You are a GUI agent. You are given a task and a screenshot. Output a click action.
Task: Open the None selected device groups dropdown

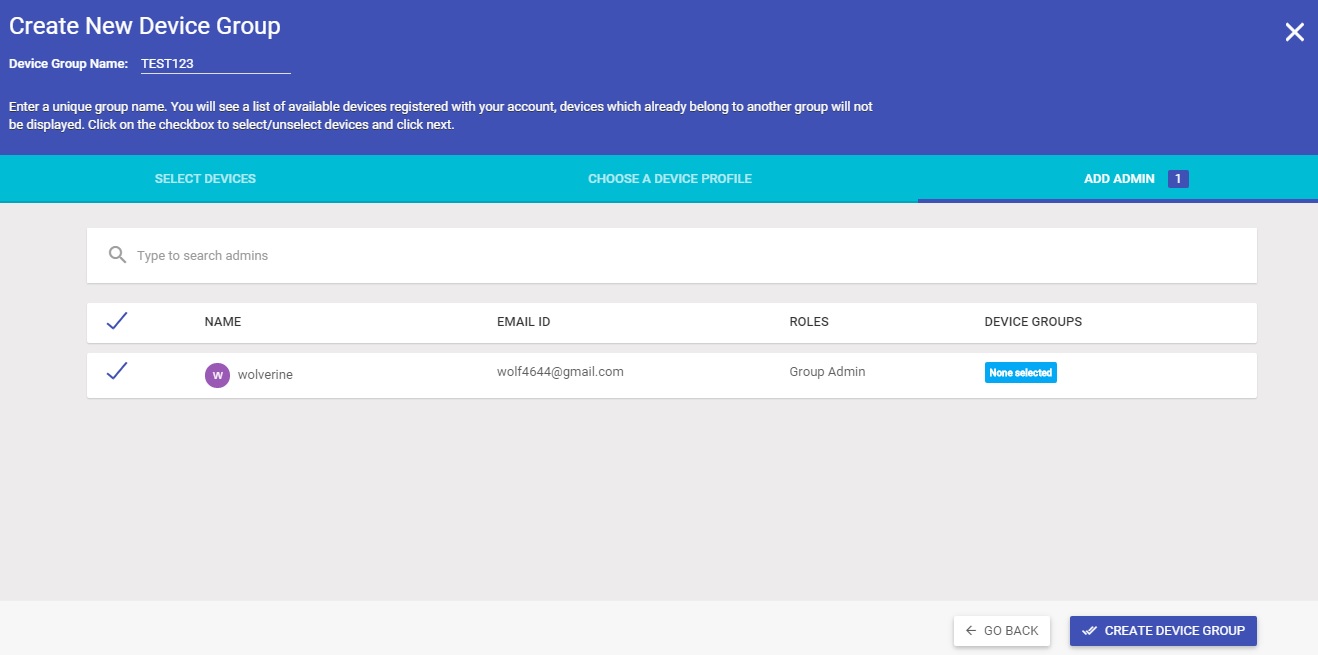(1020, 372)
